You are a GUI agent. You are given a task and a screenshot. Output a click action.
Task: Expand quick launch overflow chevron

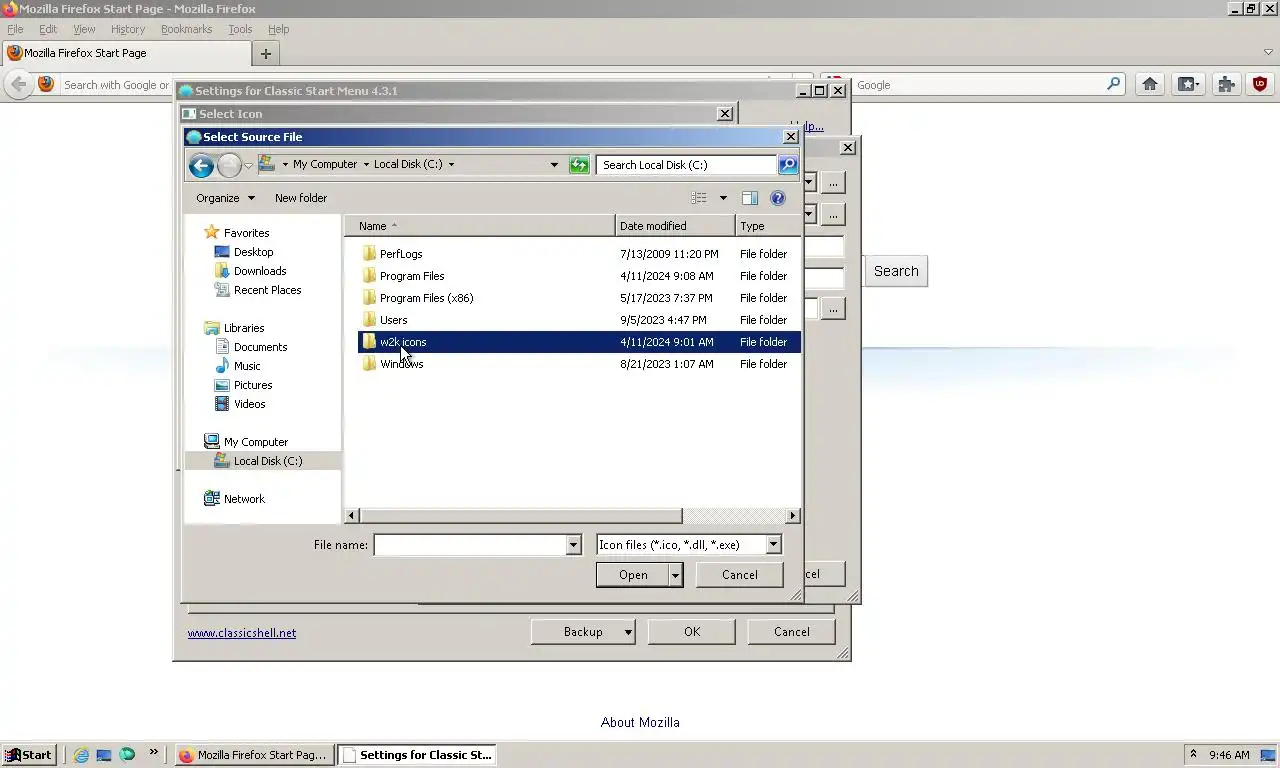pyautogui.click(x=153, y=752)
